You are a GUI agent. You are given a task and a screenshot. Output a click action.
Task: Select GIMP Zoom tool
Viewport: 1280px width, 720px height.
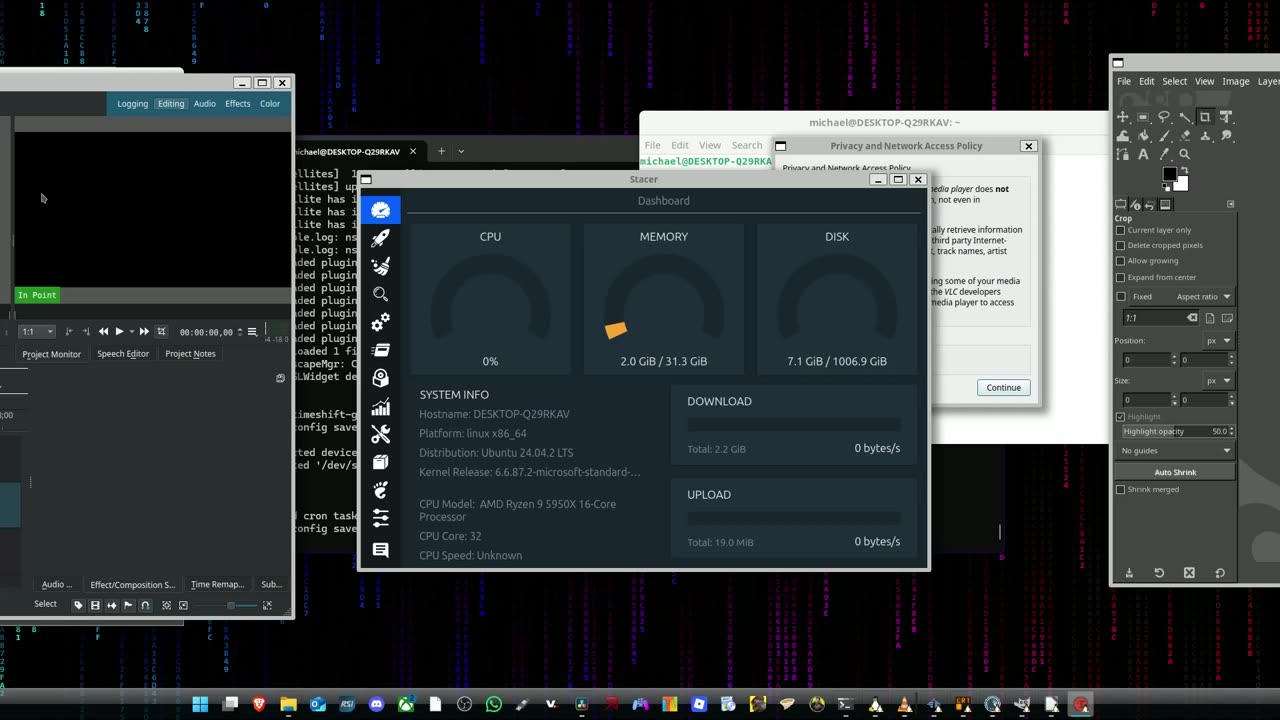(1185, 154)
